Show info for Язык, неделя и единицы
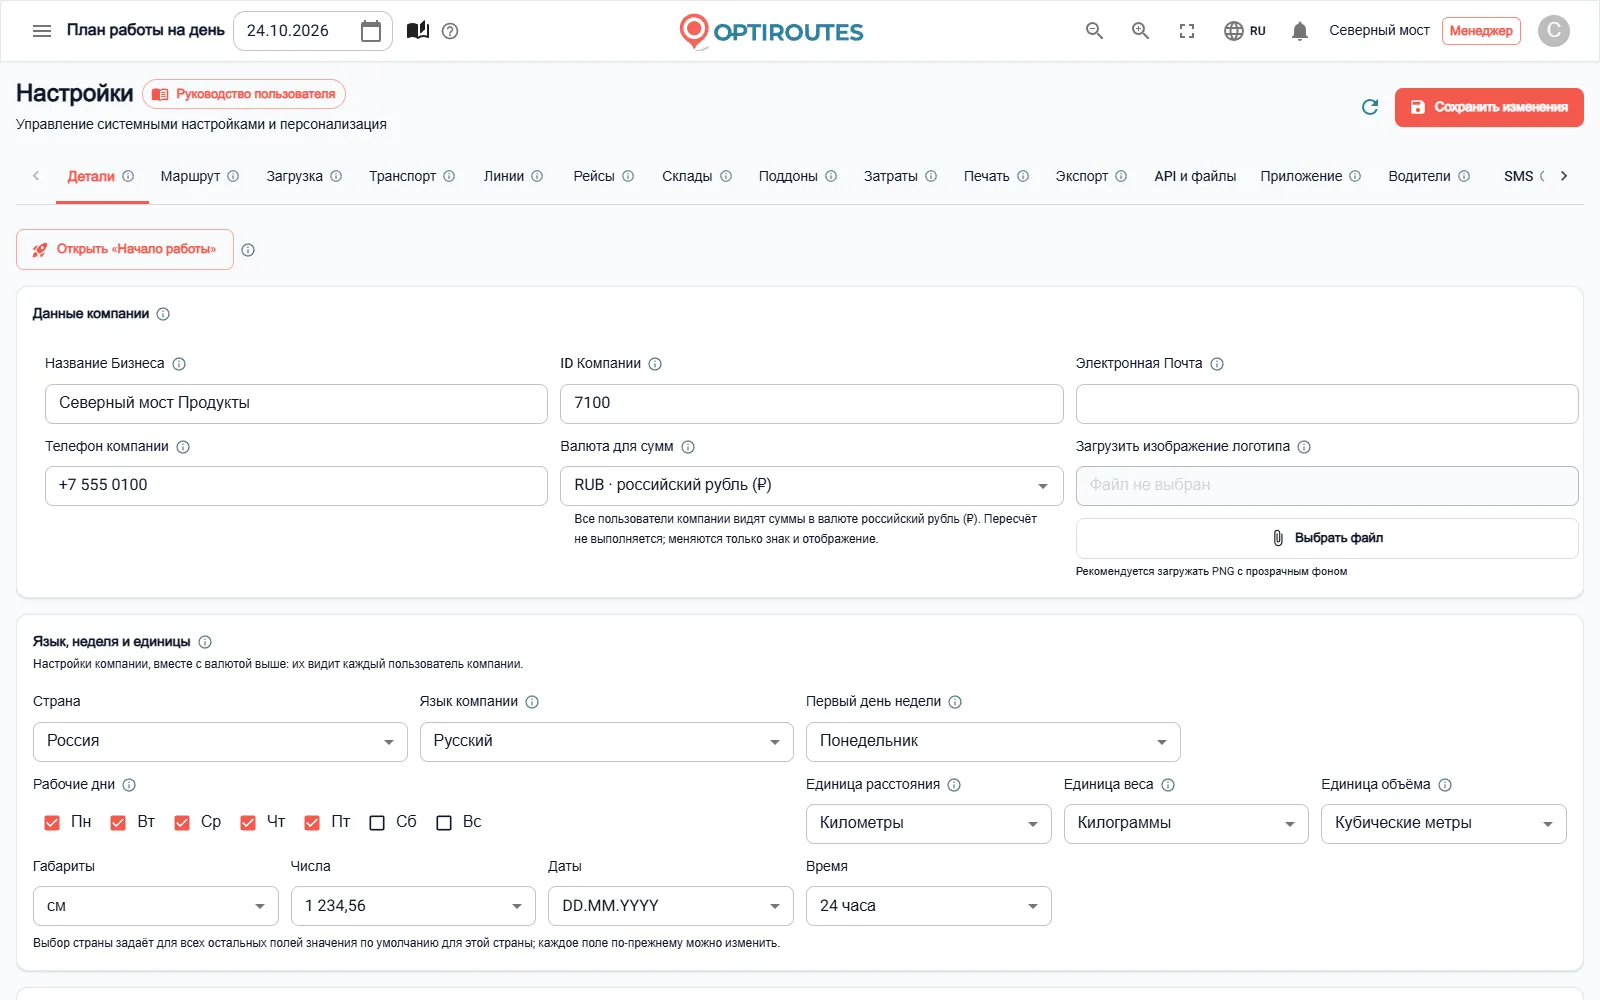The height and width of the screenshot is (1000, 1600). point(205,642)
